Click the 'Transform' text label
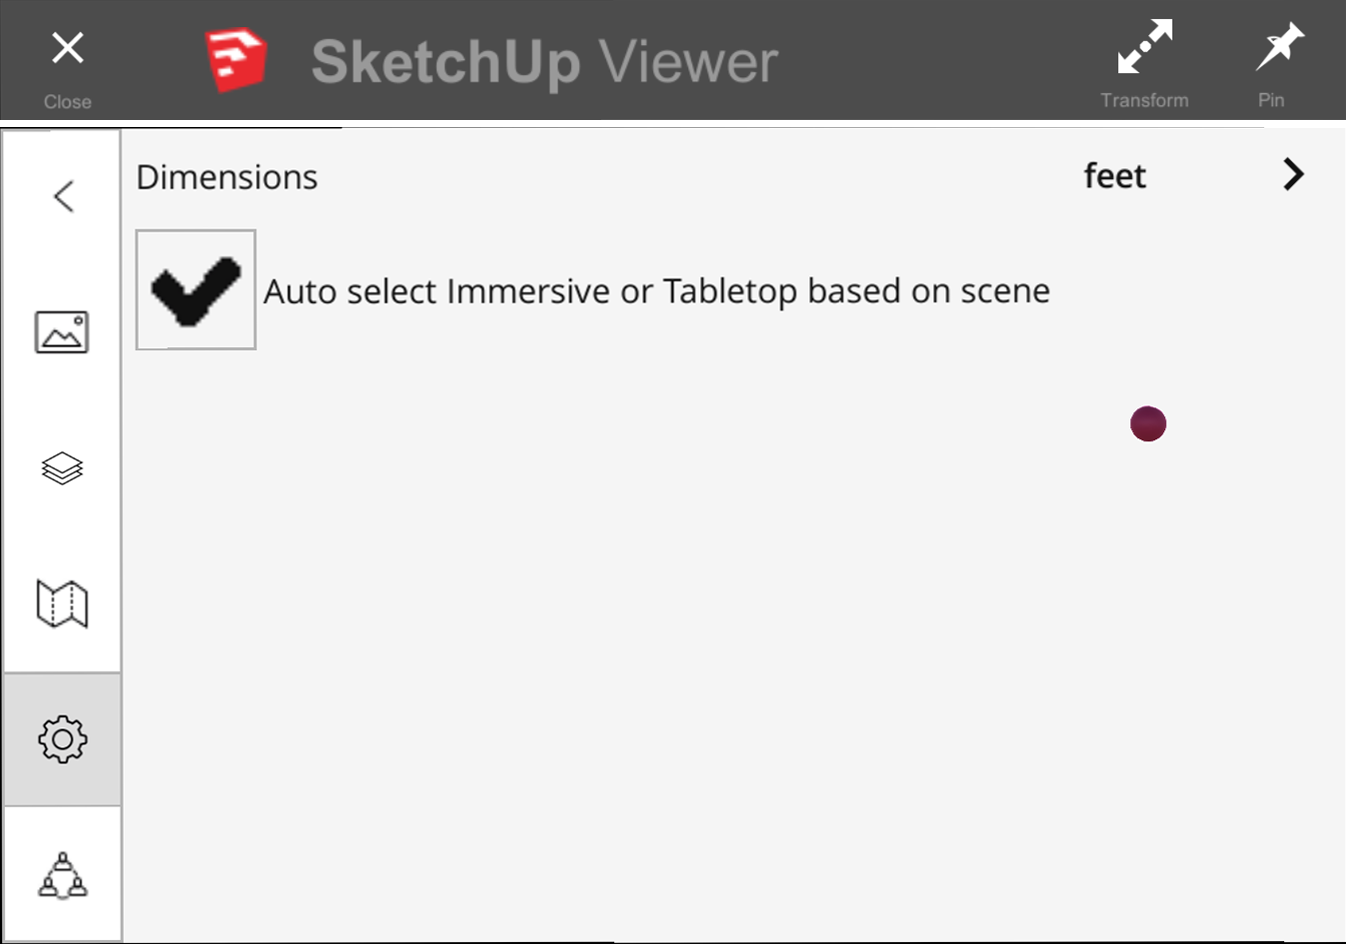This screenshot has width=1346, height=944. pyautogui.click(x=1144, y=100)
